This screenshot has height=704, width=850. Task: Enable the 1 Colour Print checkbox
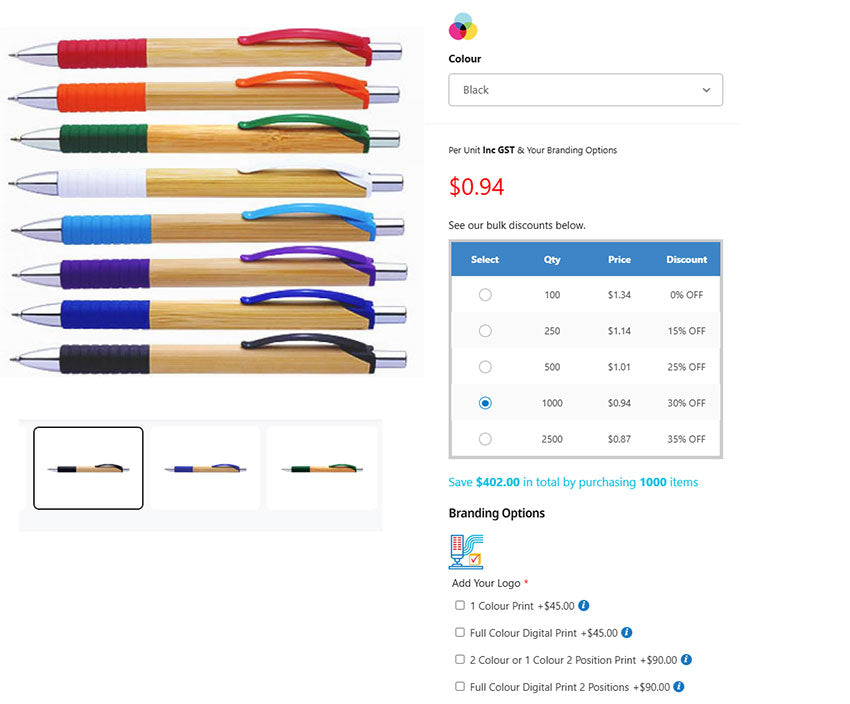click(460, 605)
